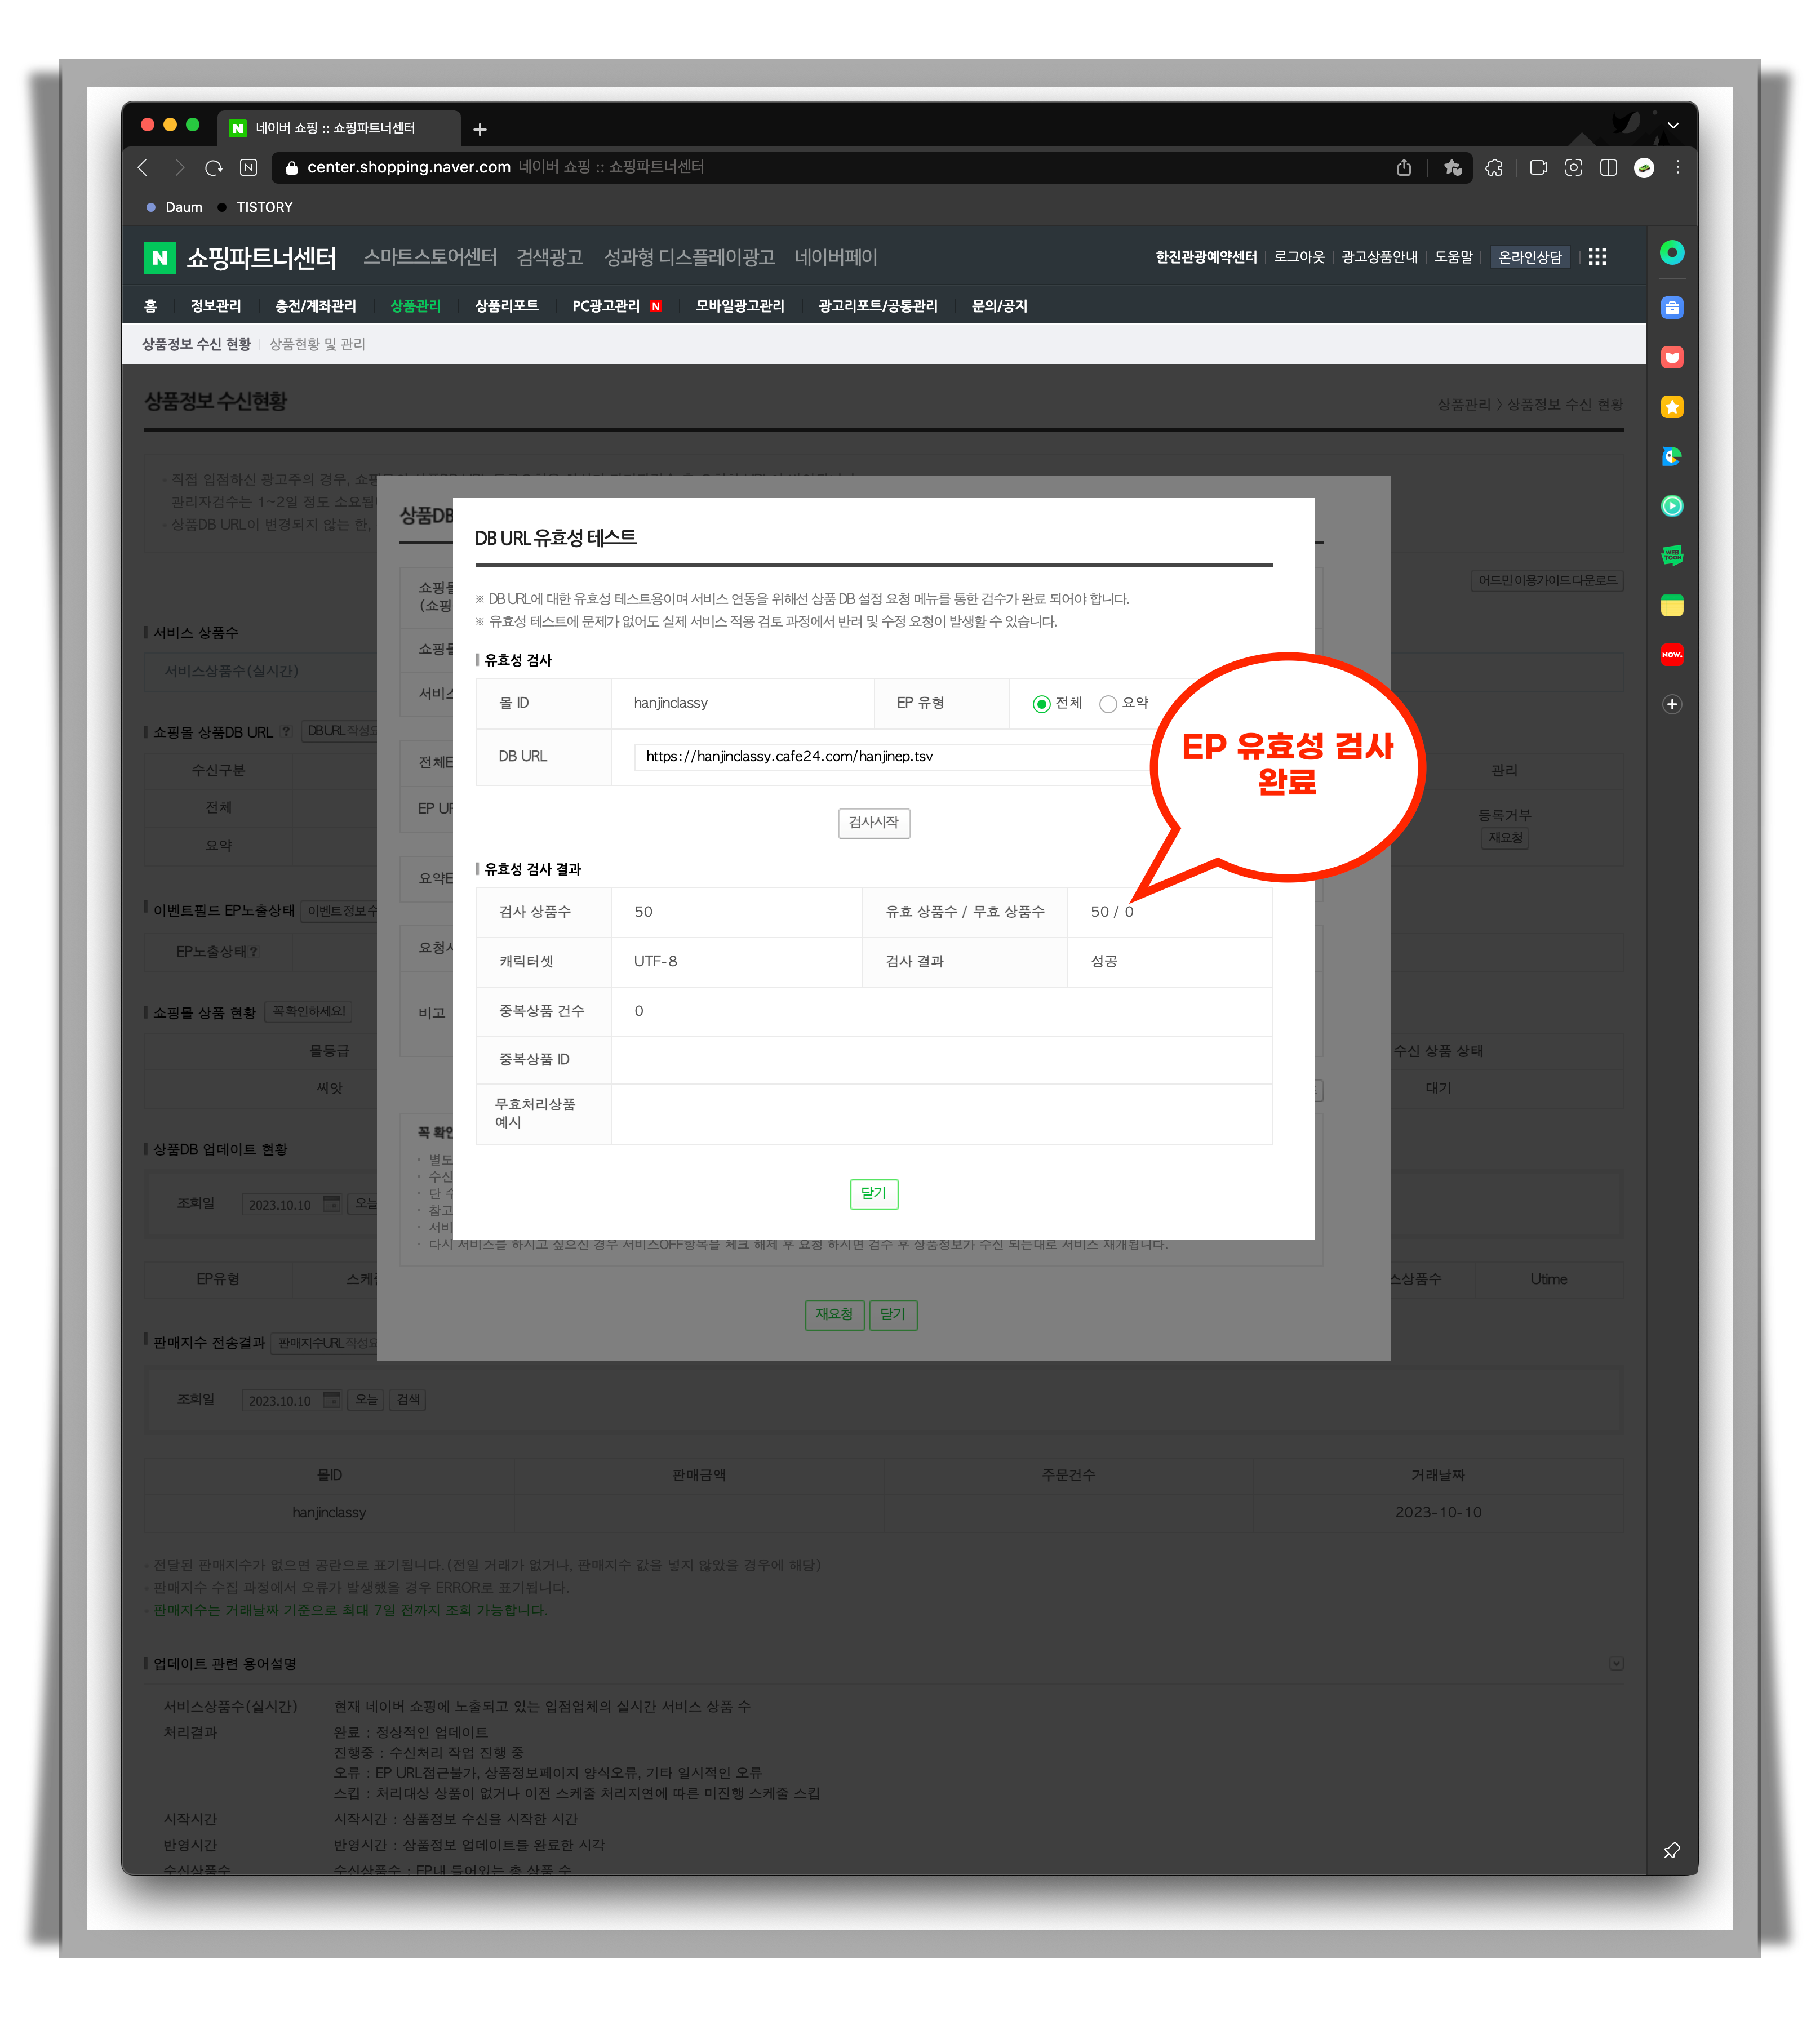Open the 문의/공지 menu

pos(1000,306)
